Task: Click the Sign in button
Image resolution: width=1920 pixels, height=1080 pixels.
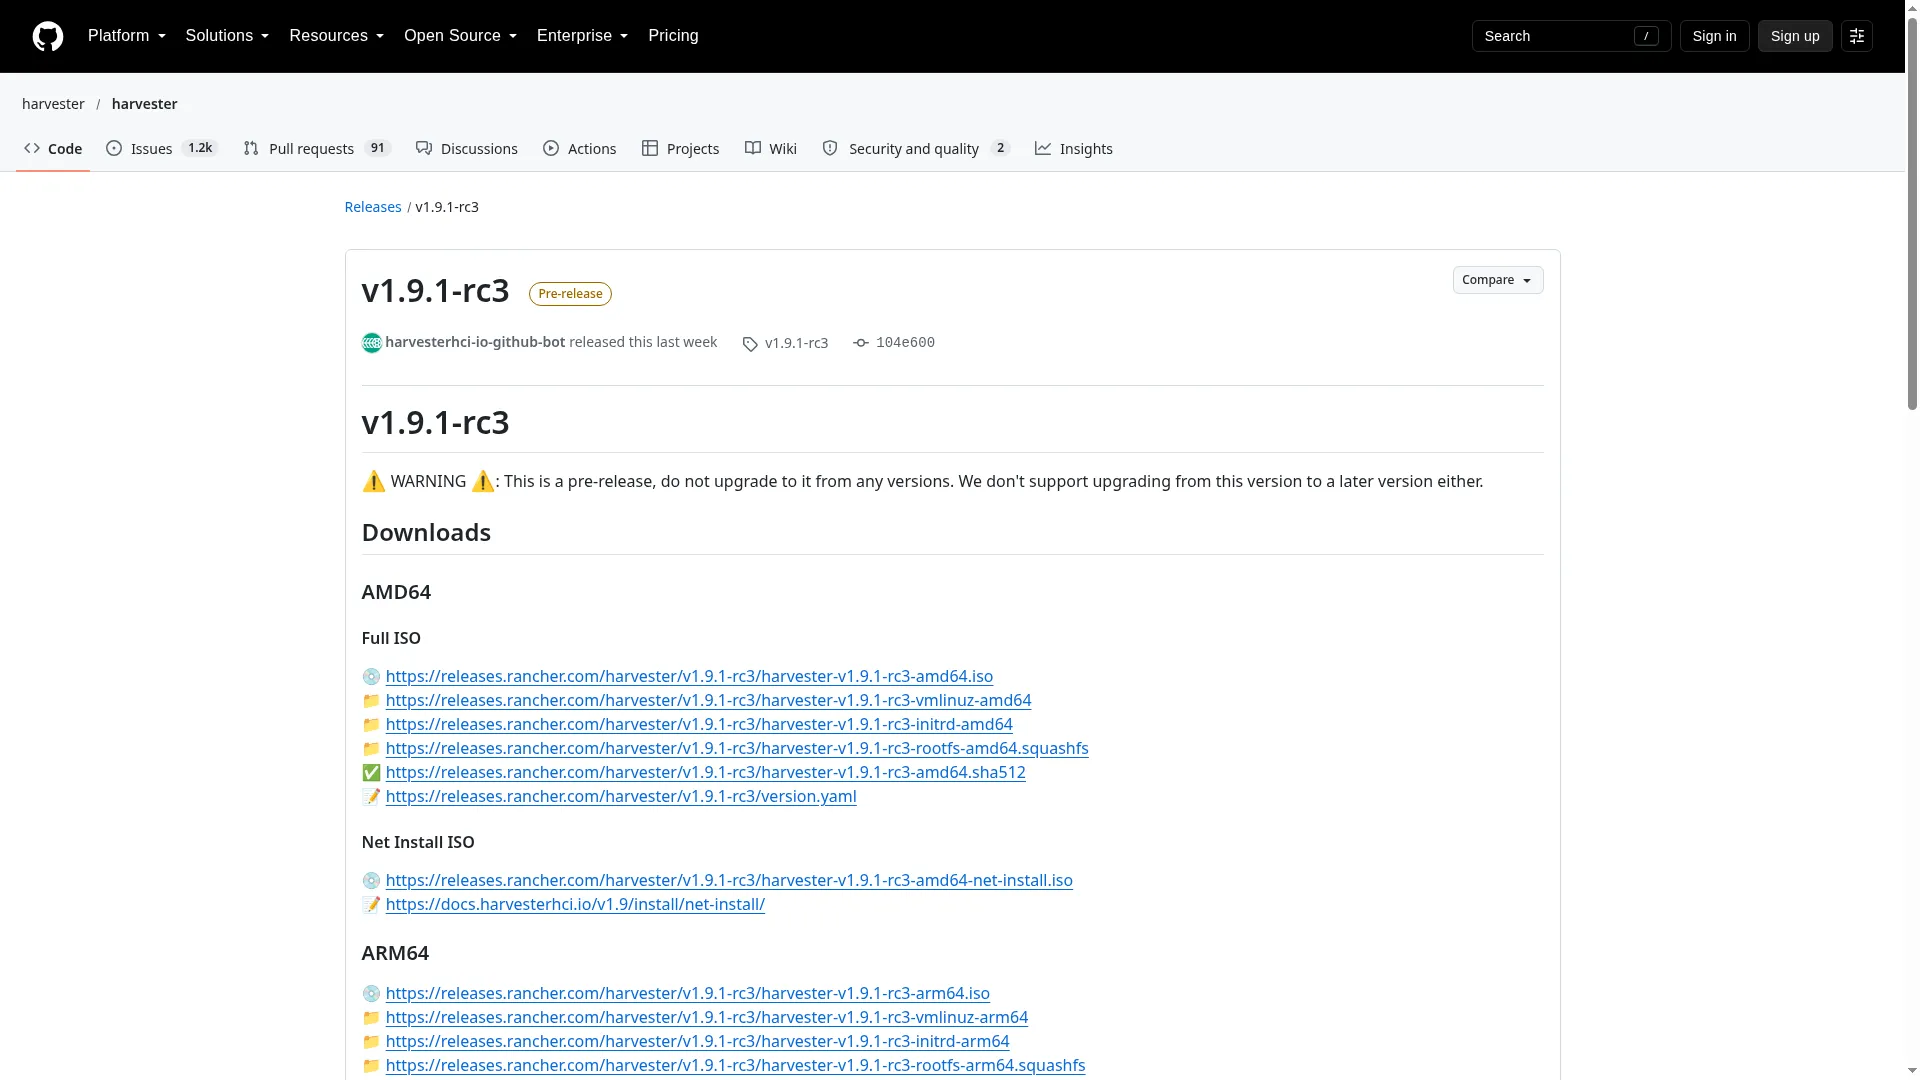Action: (1714, 36)
